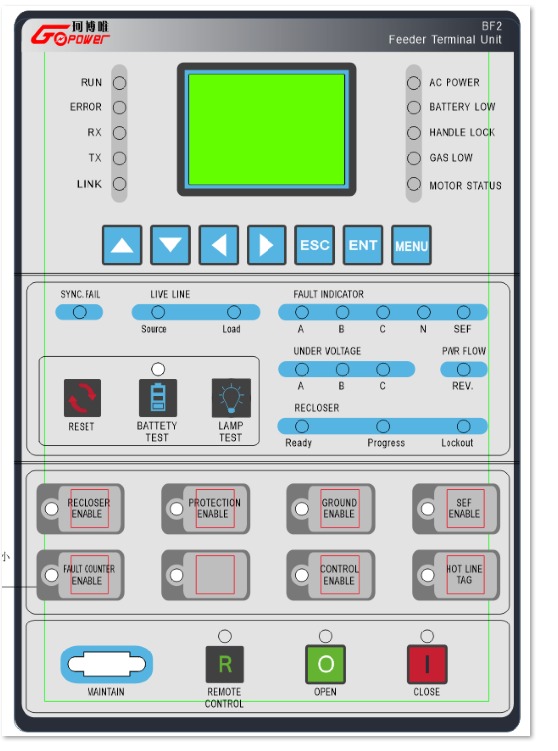Switch on SEF ENABLE
Viewport: 558px width, 751px height.
(x=456, y=509)
